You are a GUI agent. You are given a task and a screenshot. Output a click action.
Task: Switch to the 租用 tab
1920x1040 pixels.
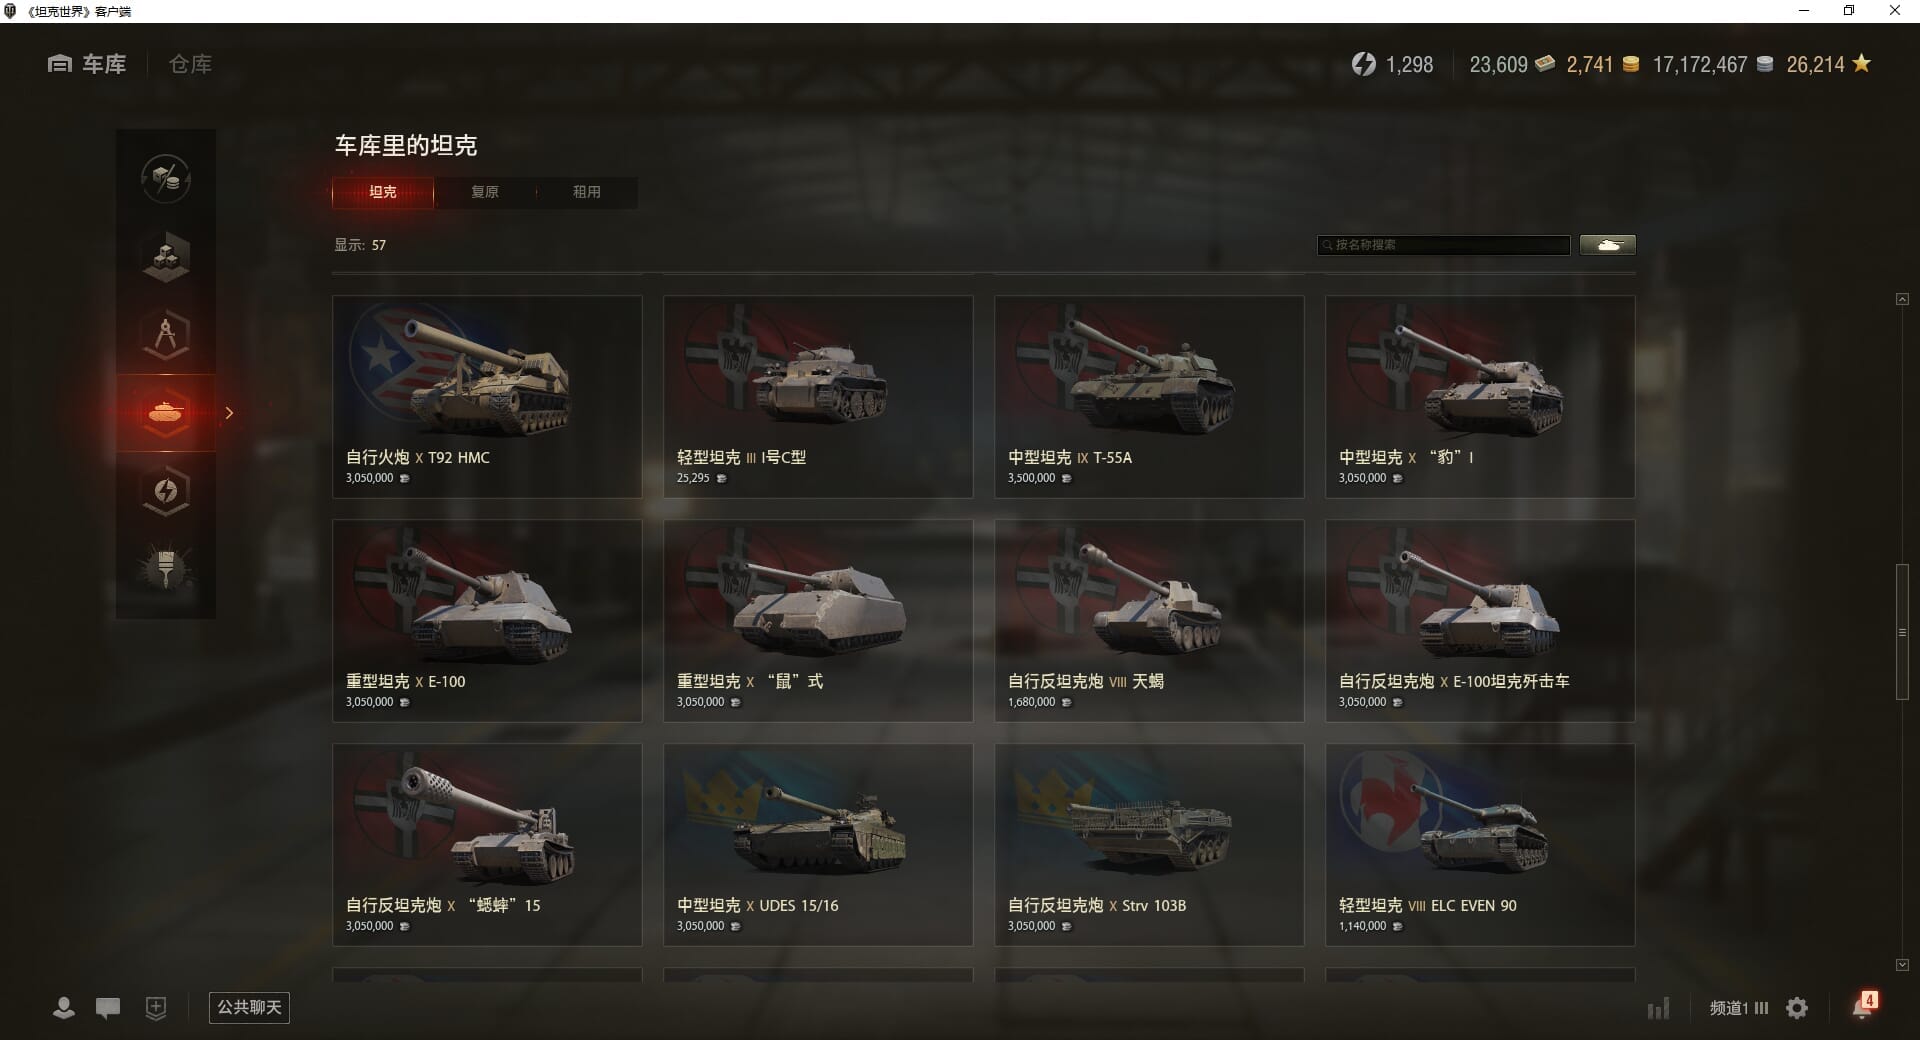point(587,192)
